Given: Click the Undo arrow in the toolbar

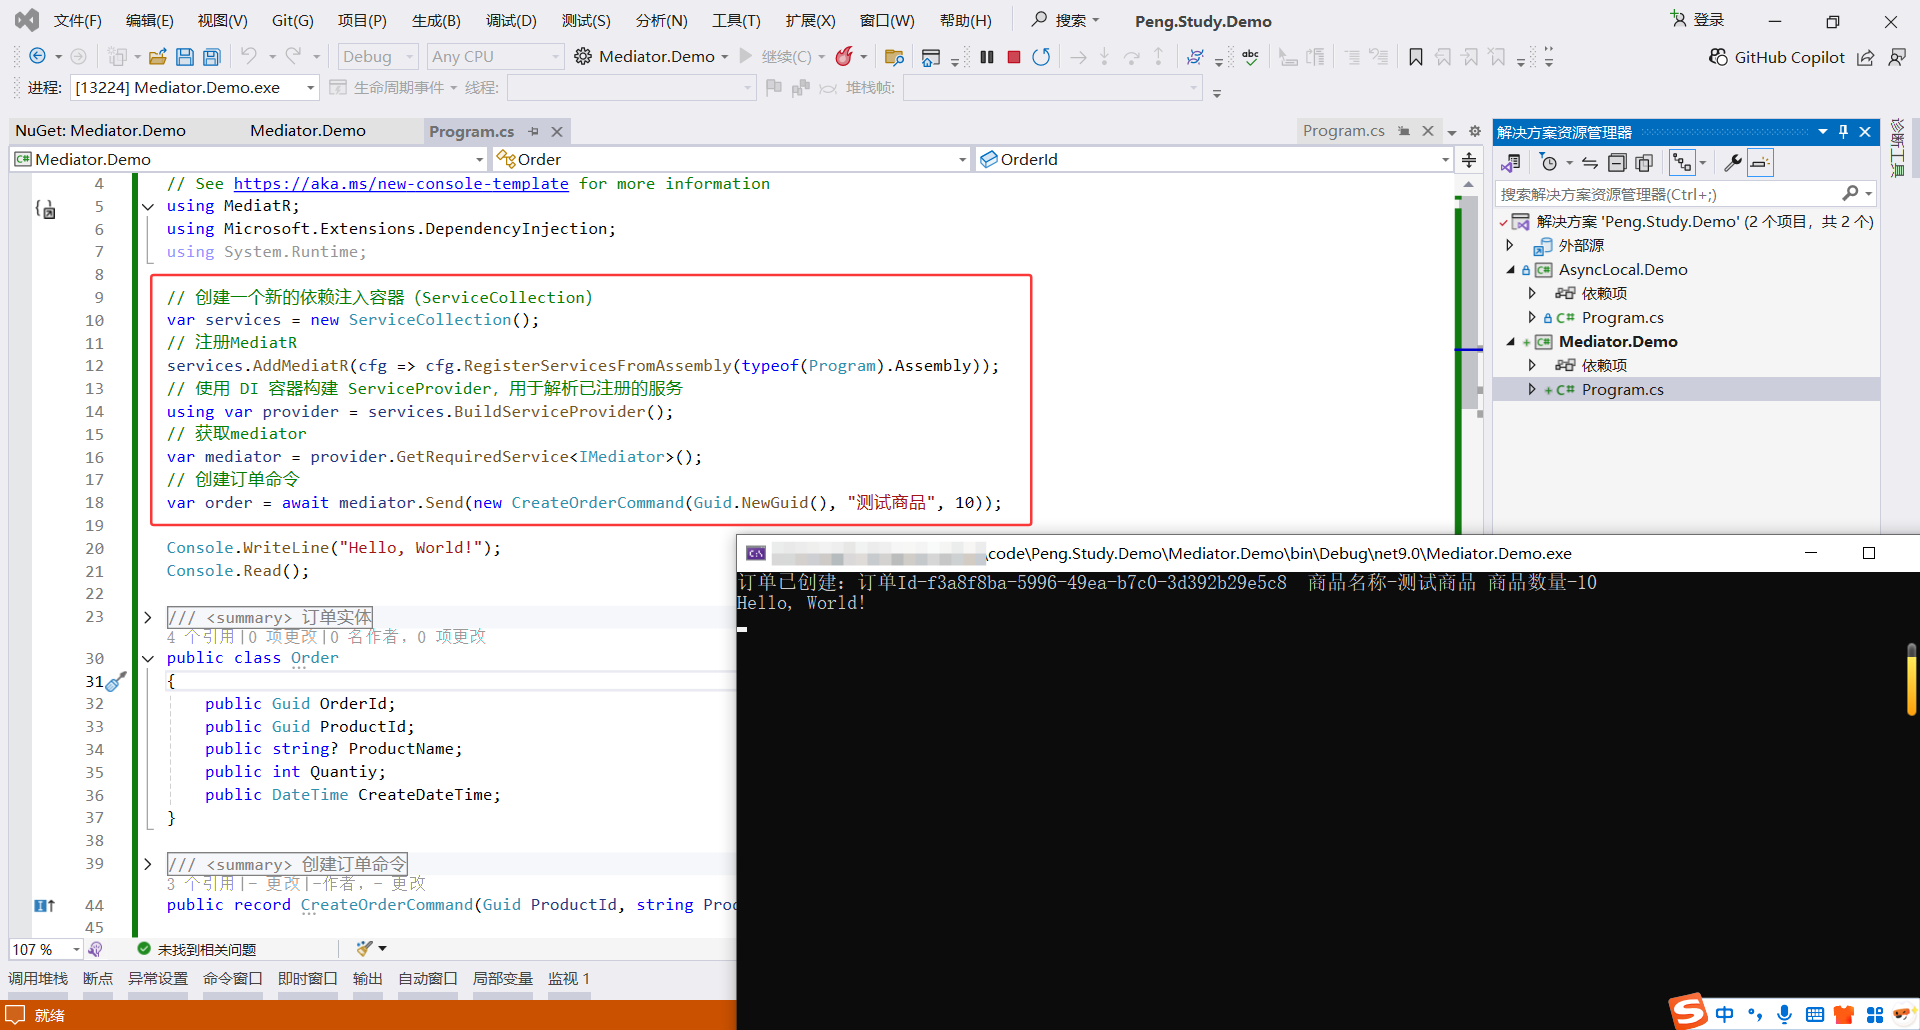Looking at the screenshot, I should coord(248,57).
